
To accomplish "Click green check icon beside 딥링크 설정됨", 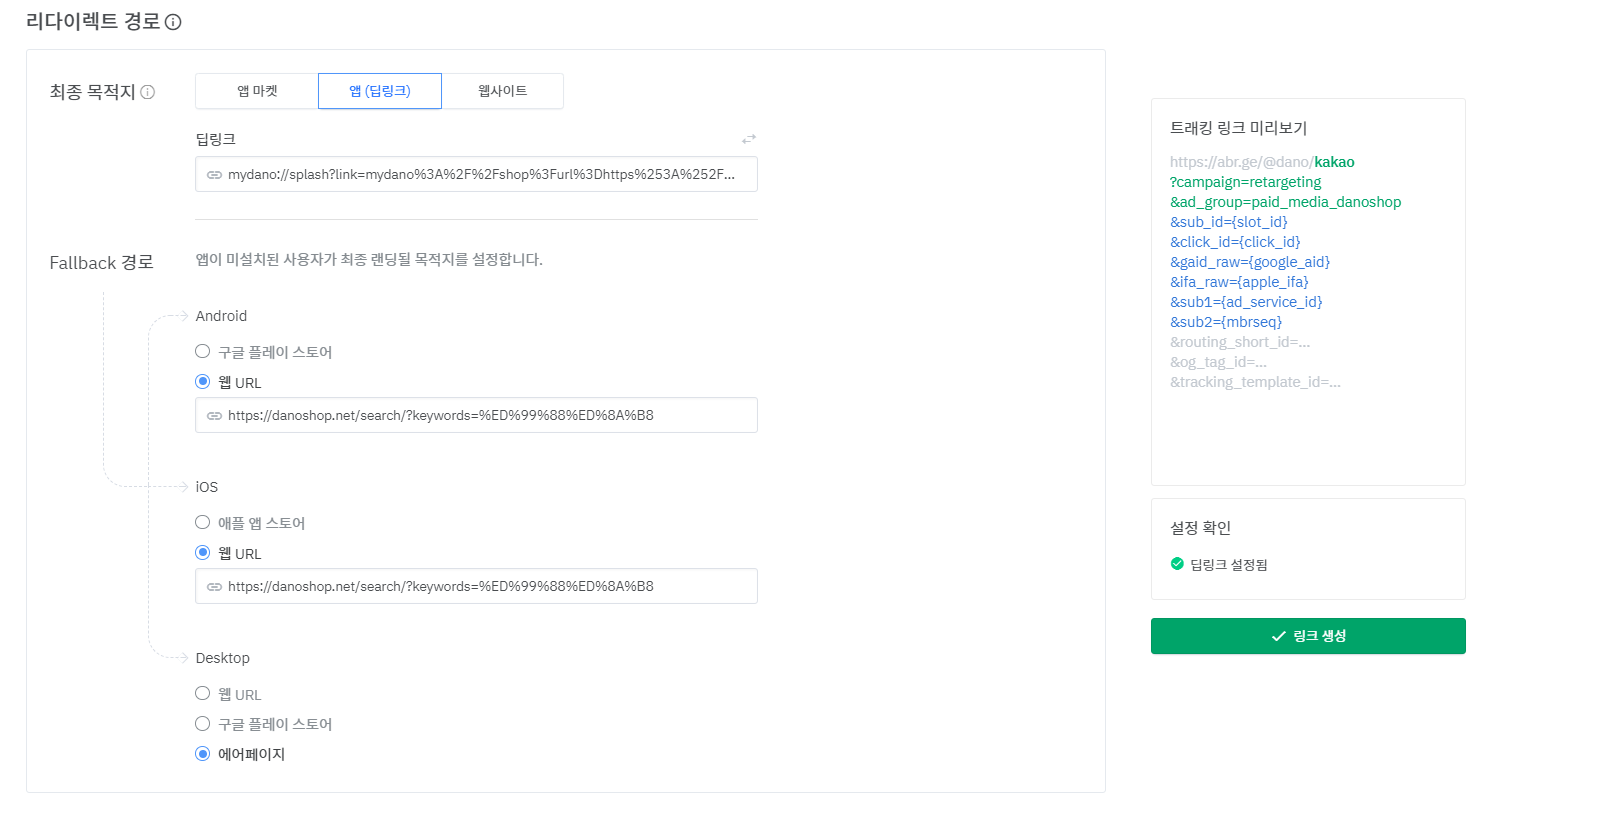I will (x=1177, y=564).
